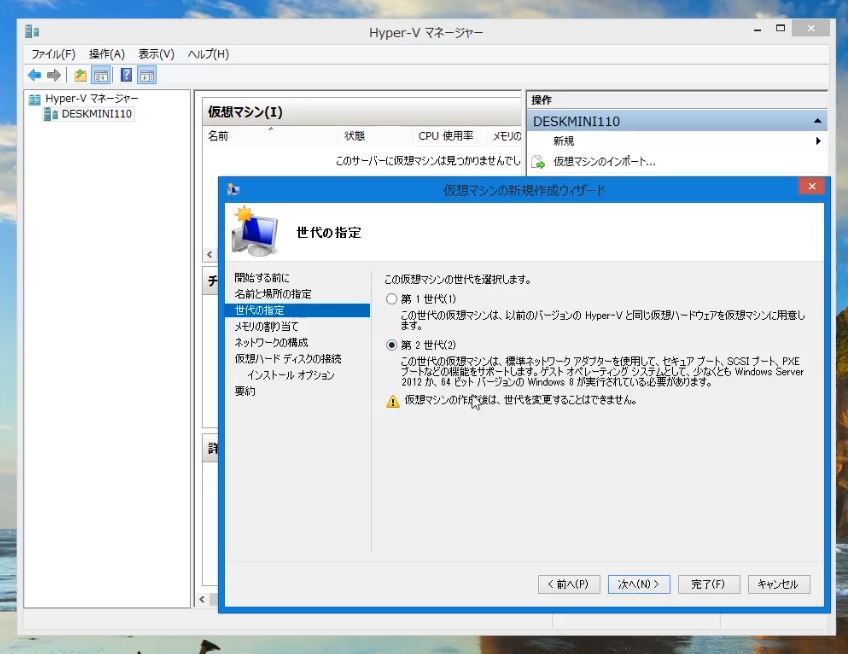The image size is (848, 654).
Task: Open the ファイル(F) menu
Action: coord(54,54)
